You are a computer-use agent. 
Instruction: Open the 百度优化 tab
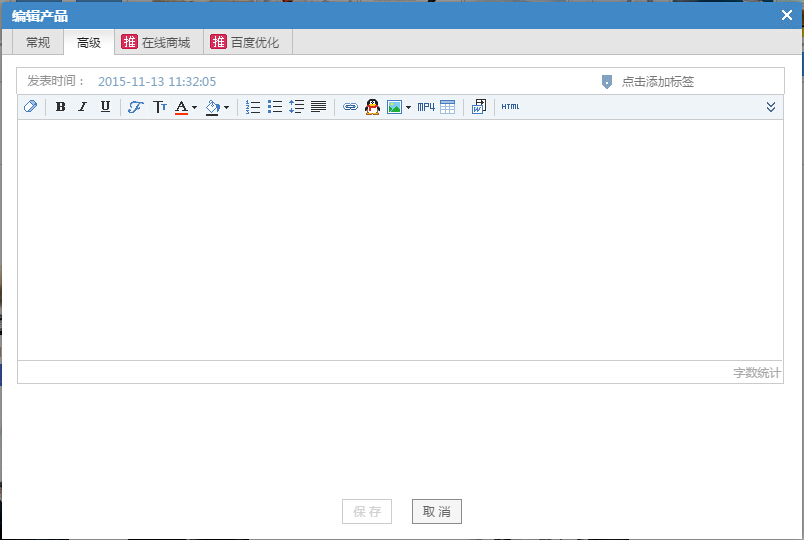[247, 42]
